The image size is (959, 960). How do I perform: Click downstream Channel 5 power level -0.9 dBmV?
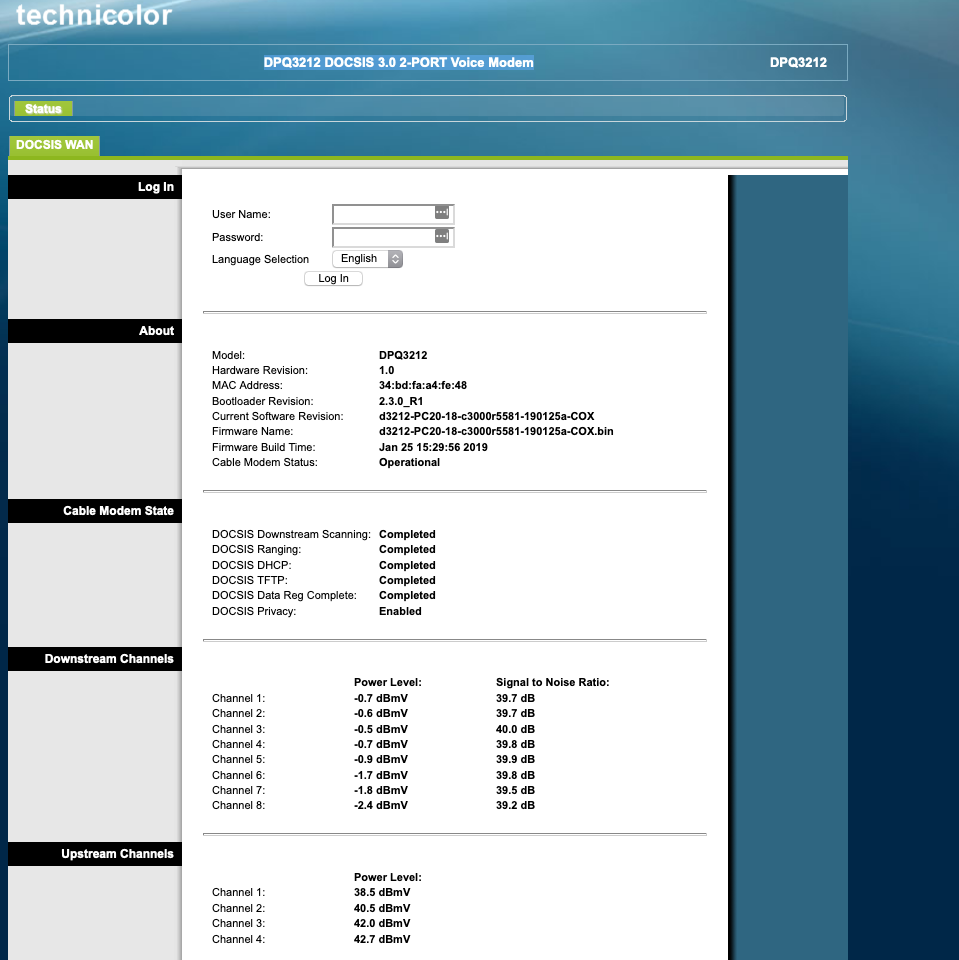[380, 759]
